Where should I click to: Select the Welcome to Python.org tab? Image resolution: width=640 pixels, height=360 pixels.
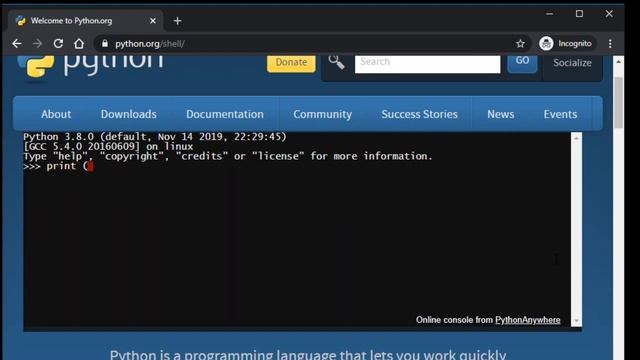(x=86, y=21)
